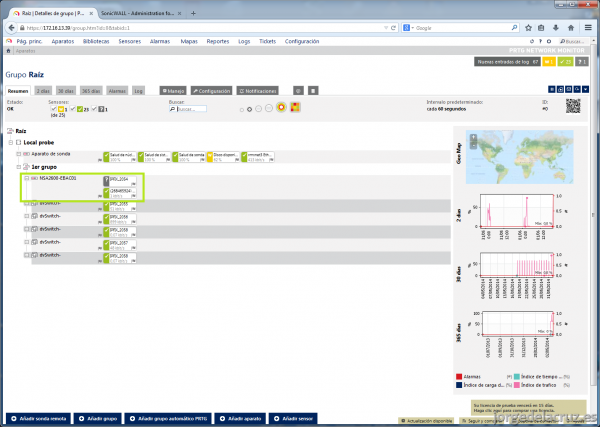This screenshot has height=427, width=600.
Task: Click second dark blue toolbar icon at right
Action: click(560, 89)
